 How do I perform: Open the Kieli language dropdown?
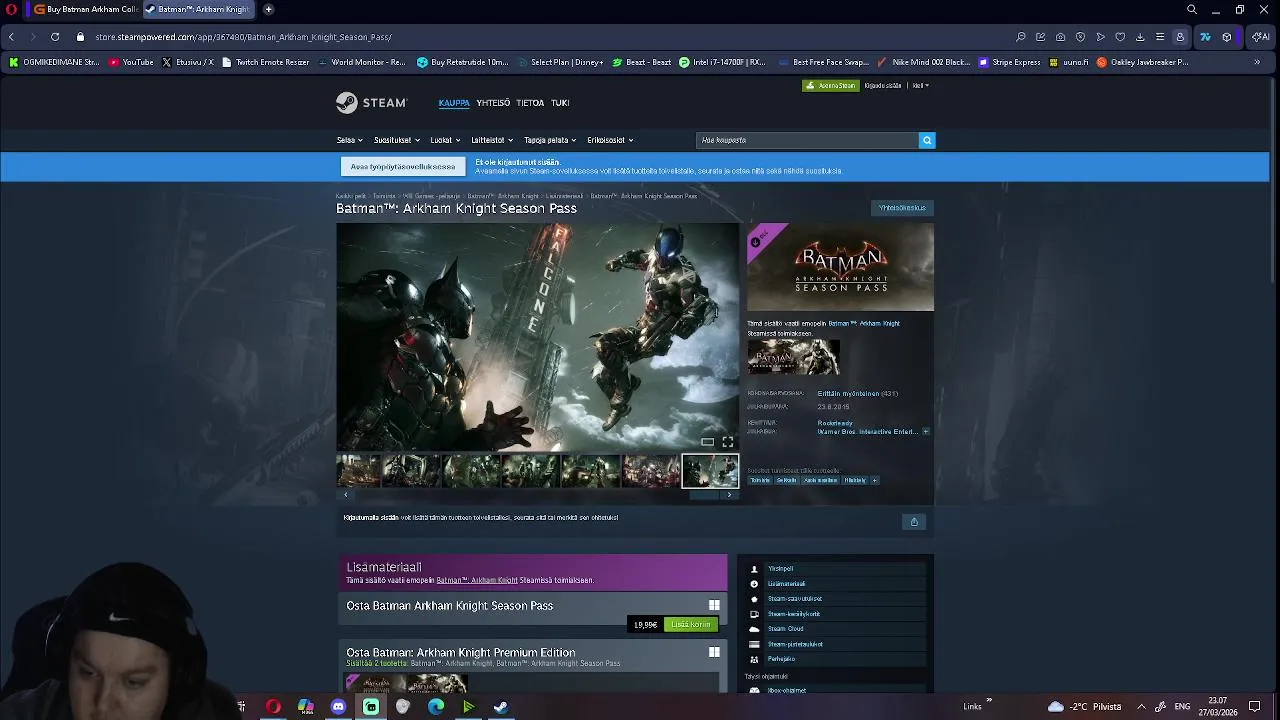(x=920, y=86)
